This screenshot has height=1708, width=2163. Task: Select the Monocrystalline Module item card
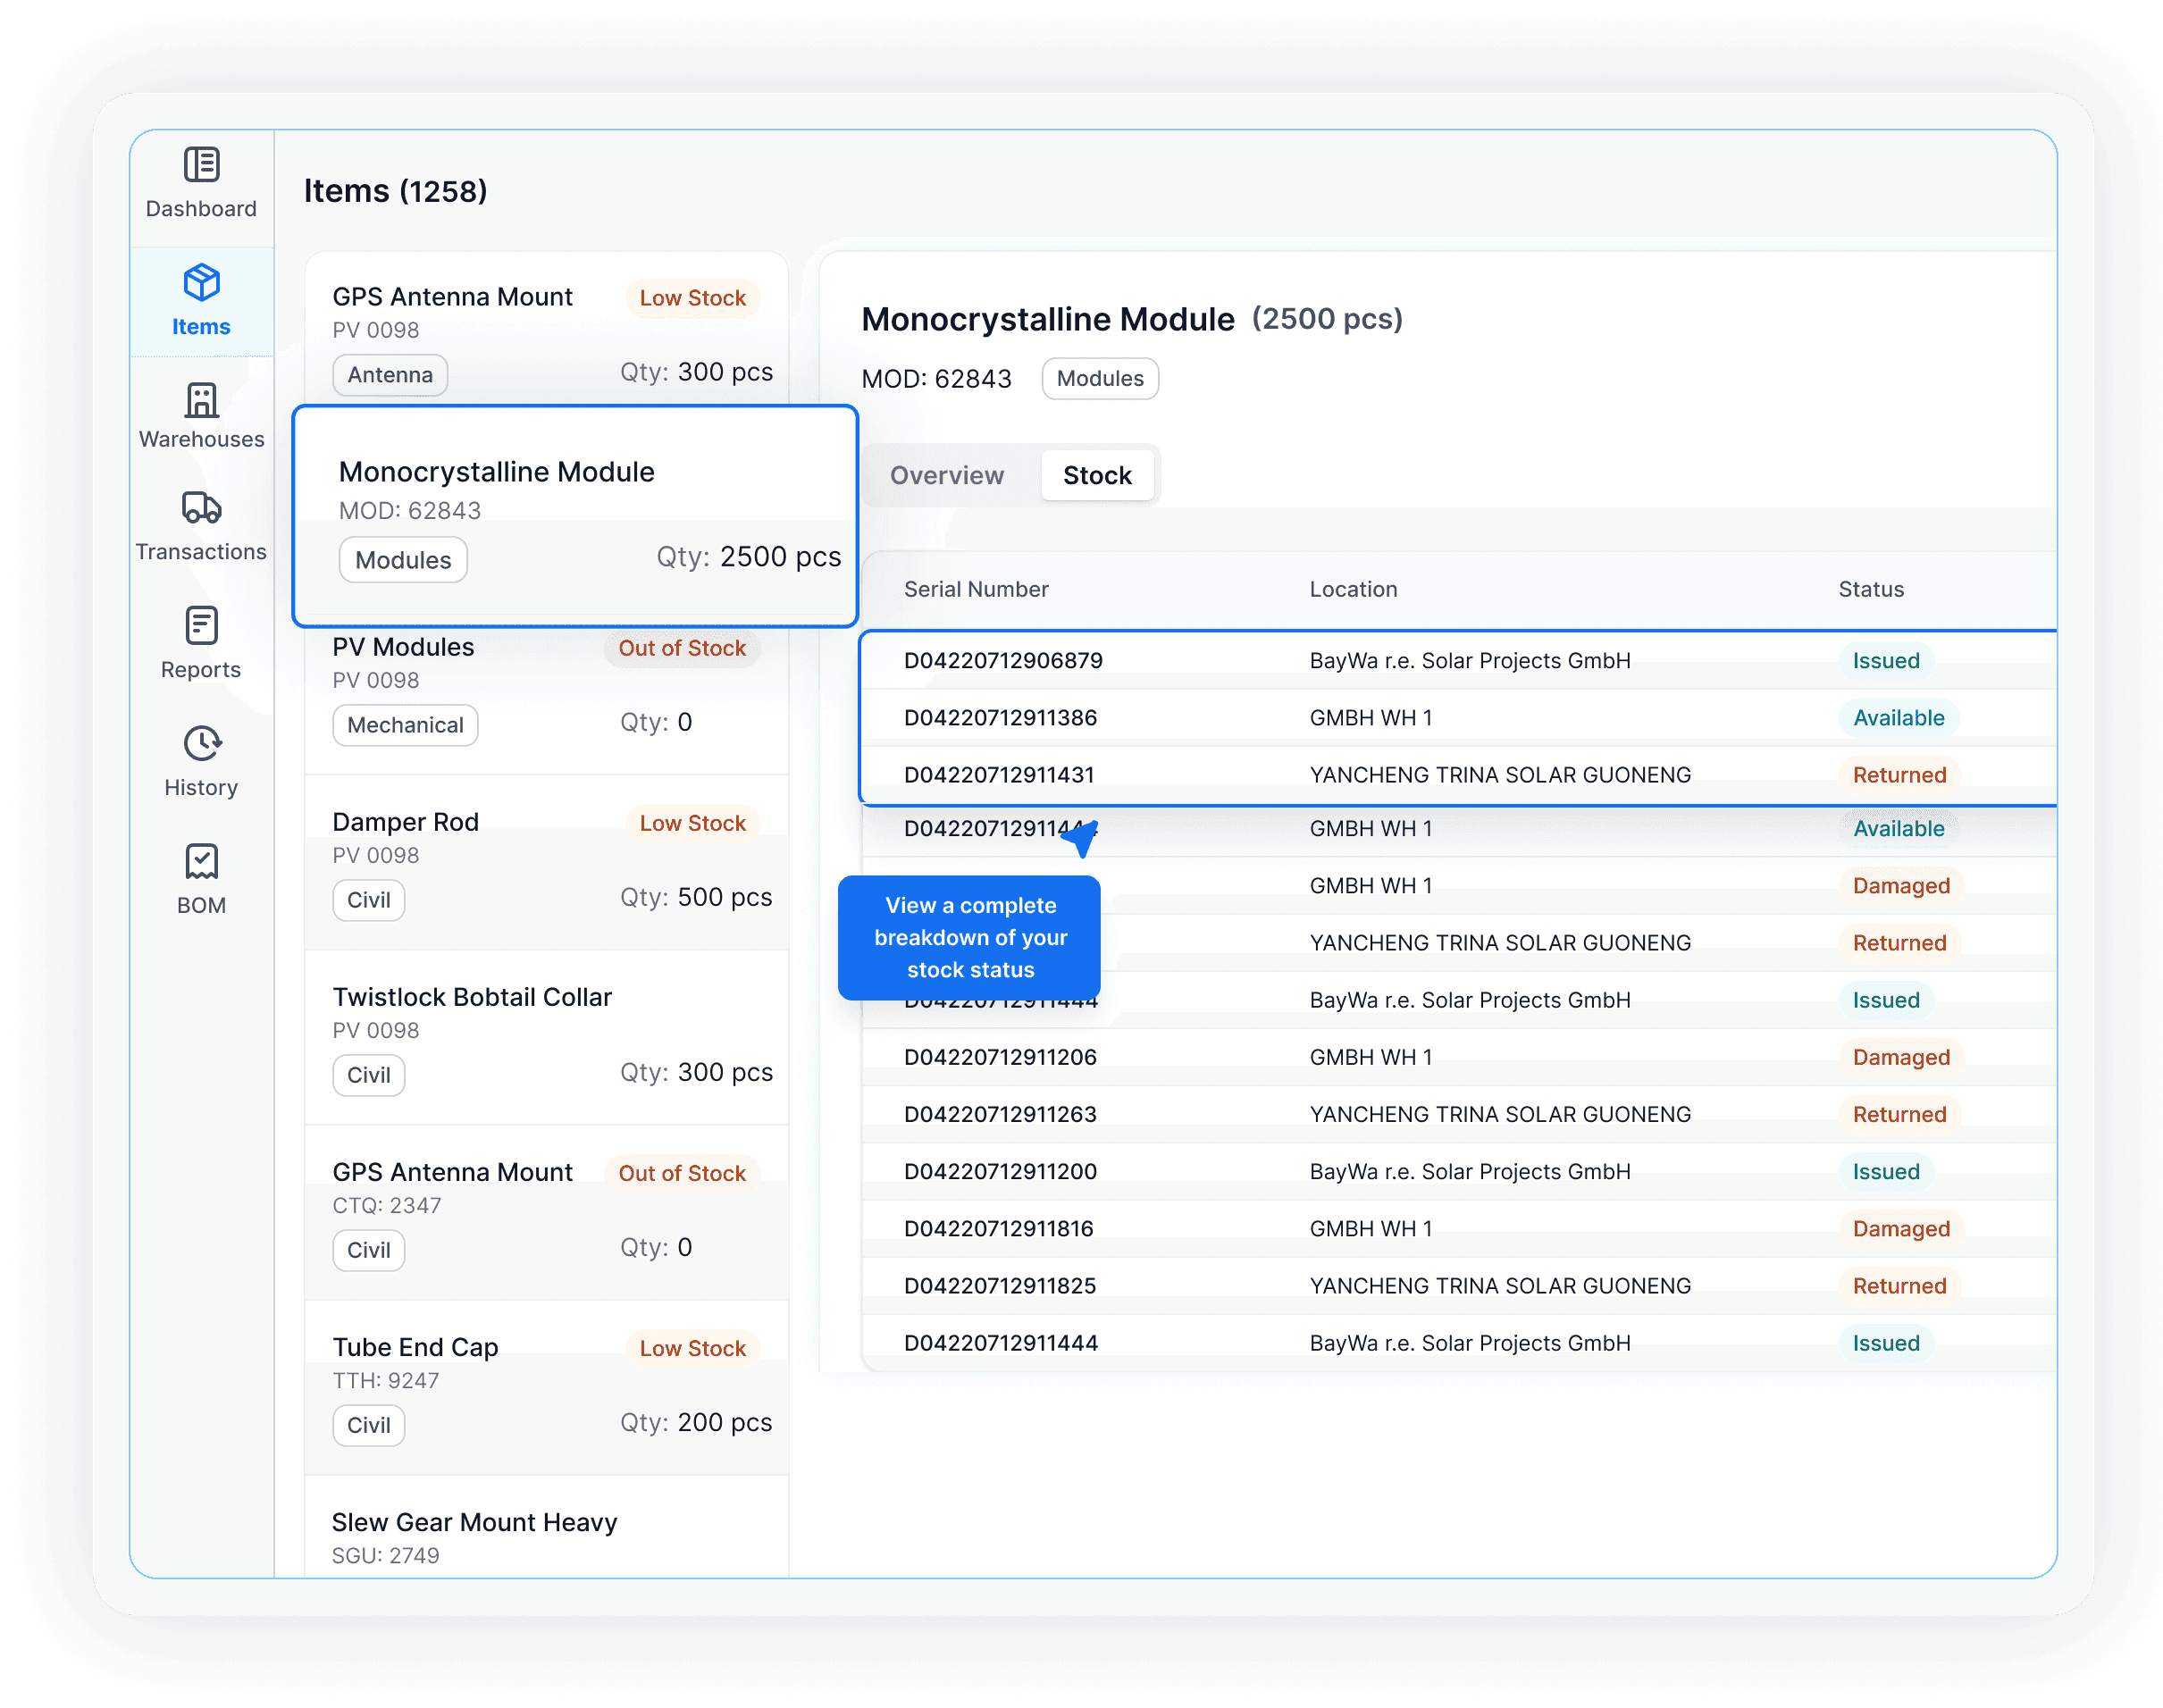click(x=575, y=516)
